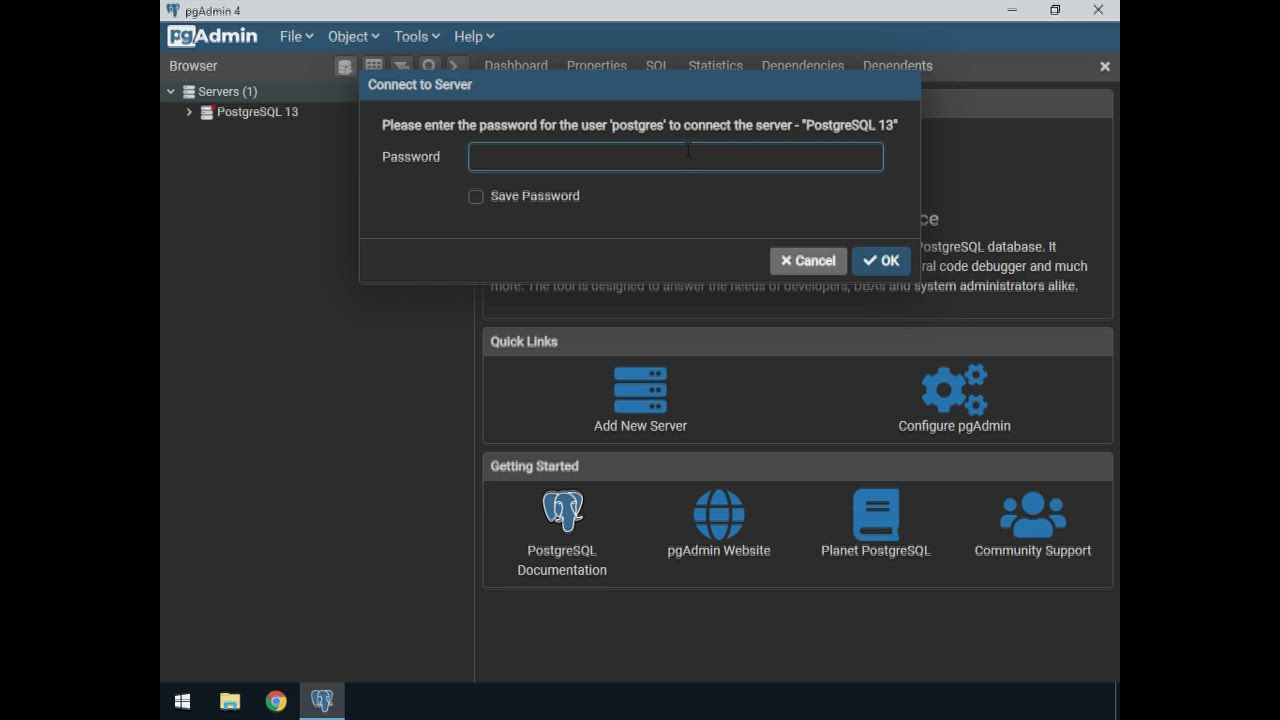Open the Tools menu

point(417,36)
